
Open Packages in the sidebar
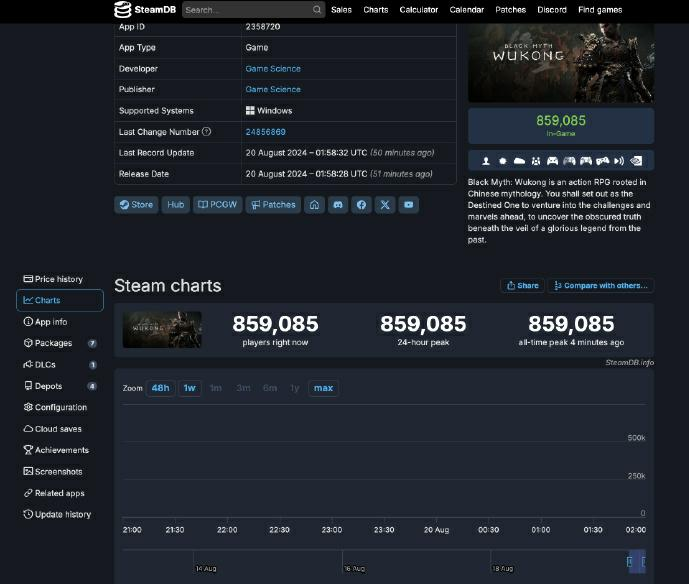(60, 343)
